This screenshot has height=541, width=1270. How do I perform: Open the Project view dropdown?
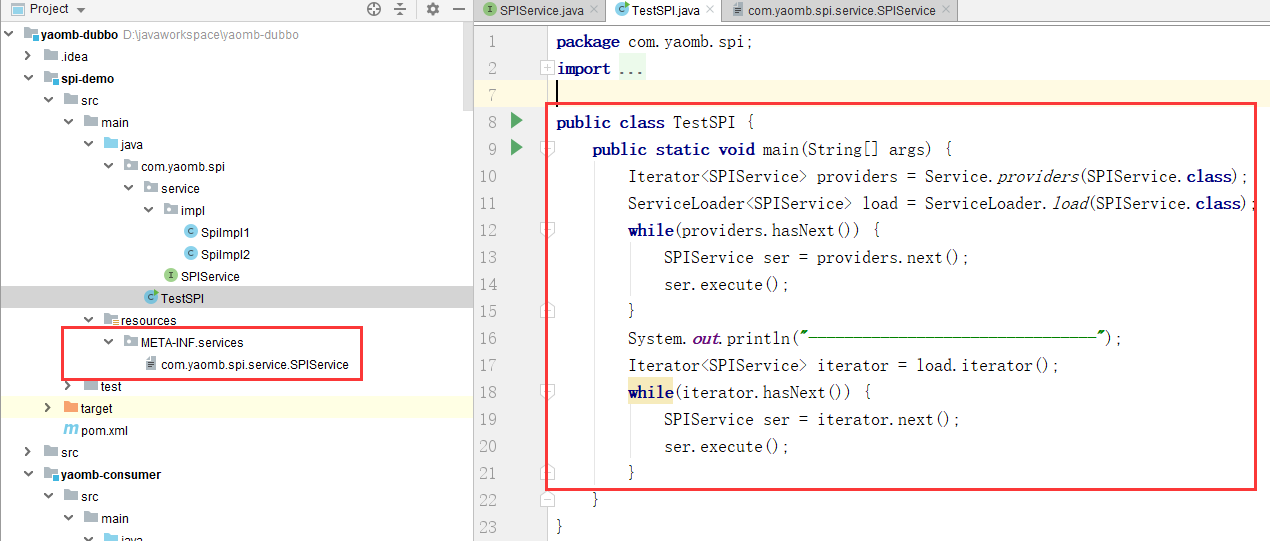[x=80, y=9]
